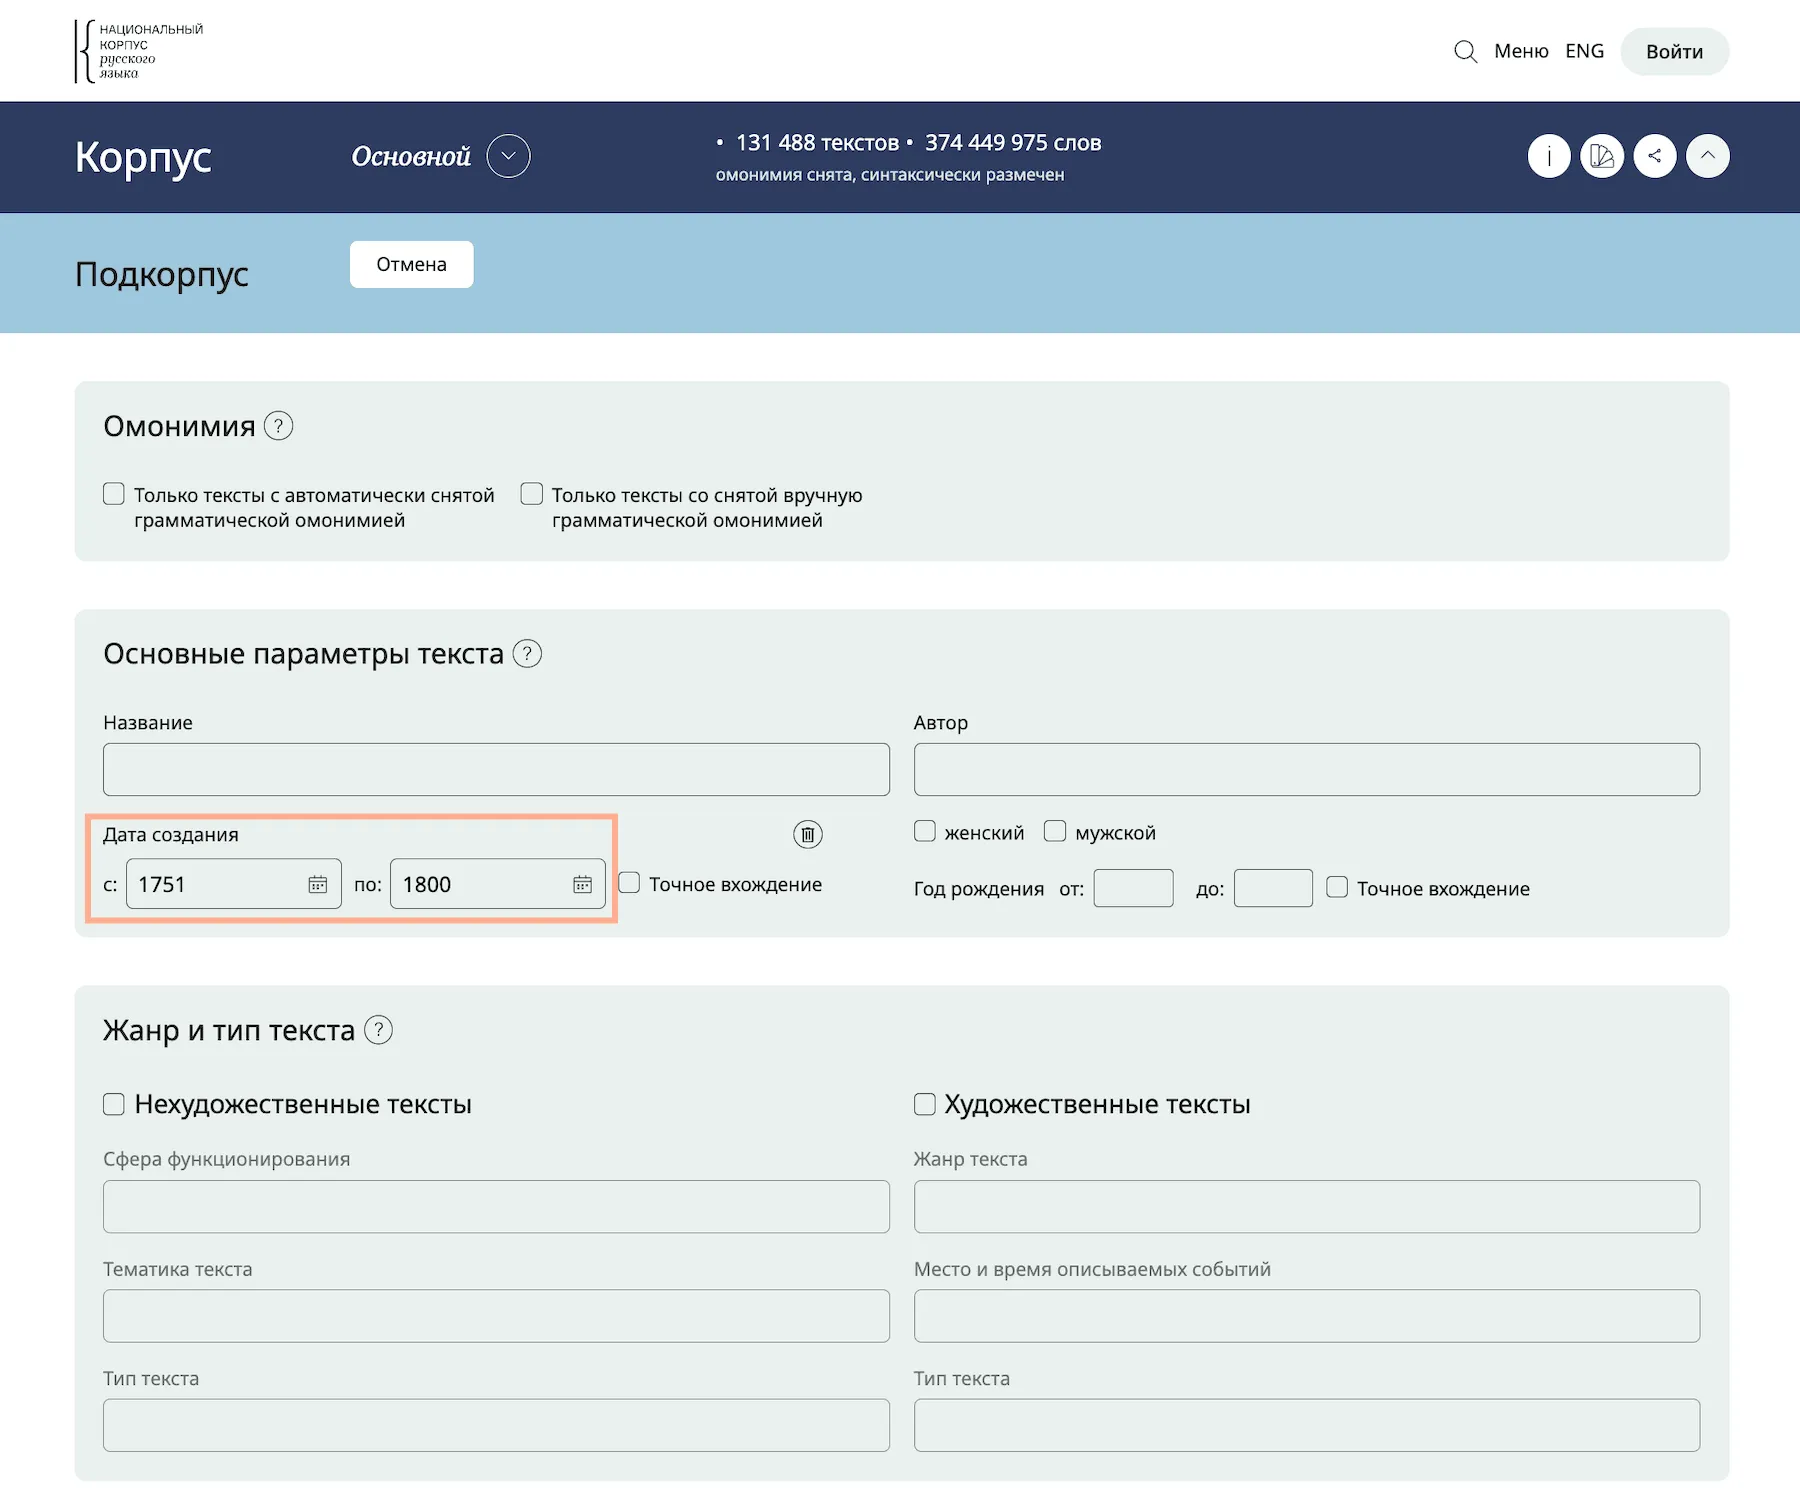Click birth year от field
1800x1507 pixels.
pos(1134,888)
